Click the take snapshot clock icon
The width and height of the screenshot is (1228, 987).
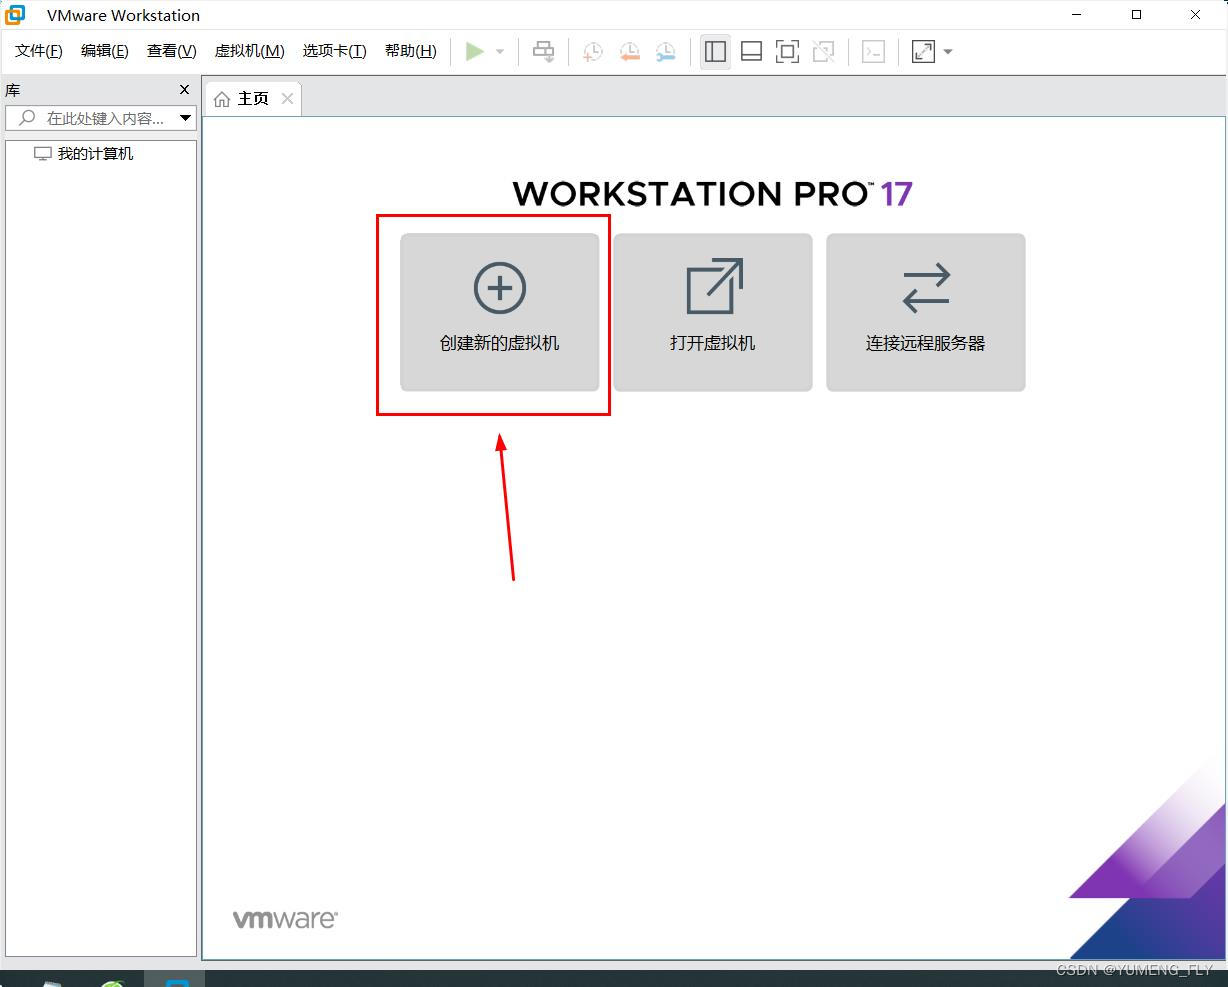tap(593, 51)
